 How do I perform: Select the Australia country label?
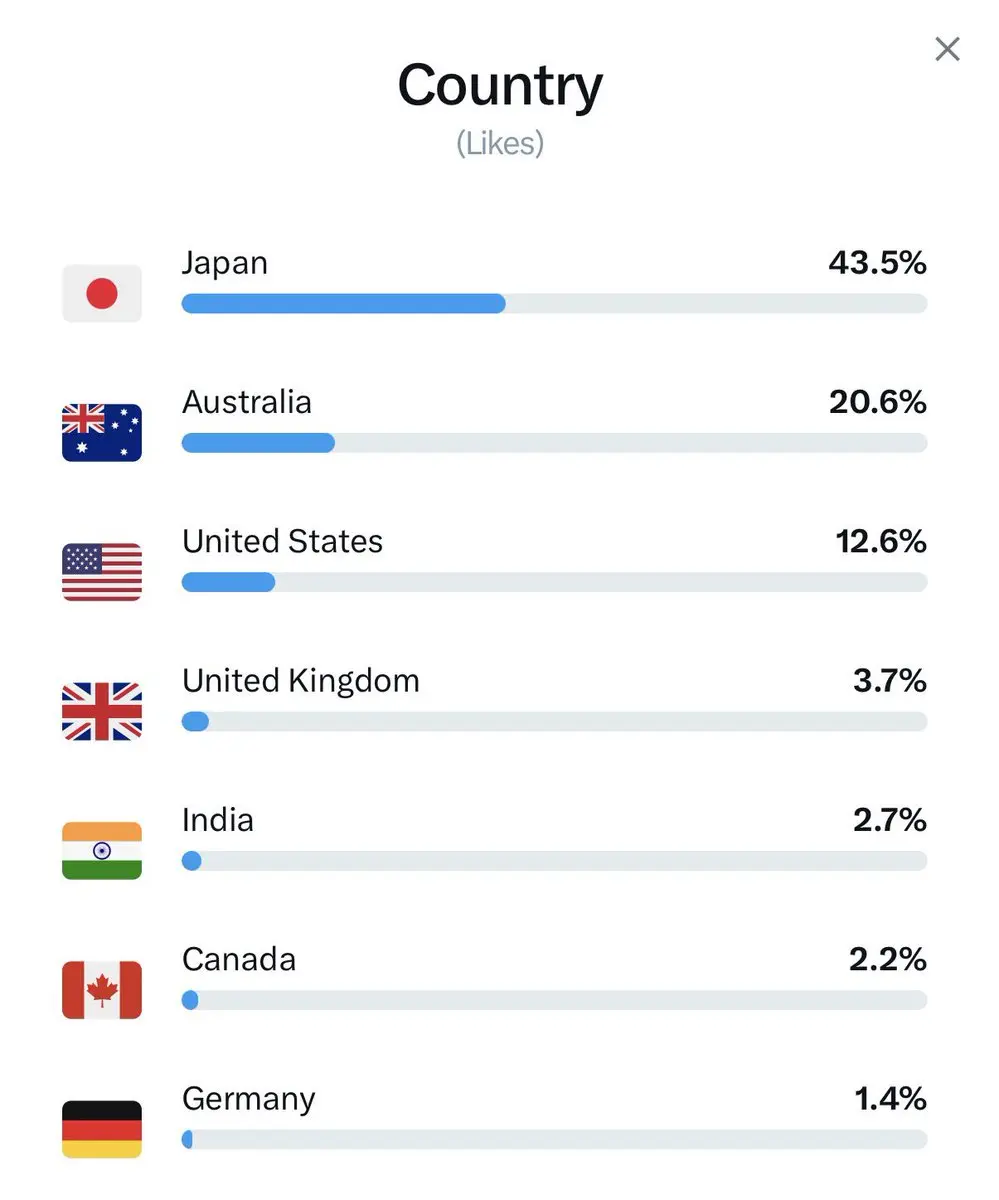pyautogui.click(x=247, y=402)
